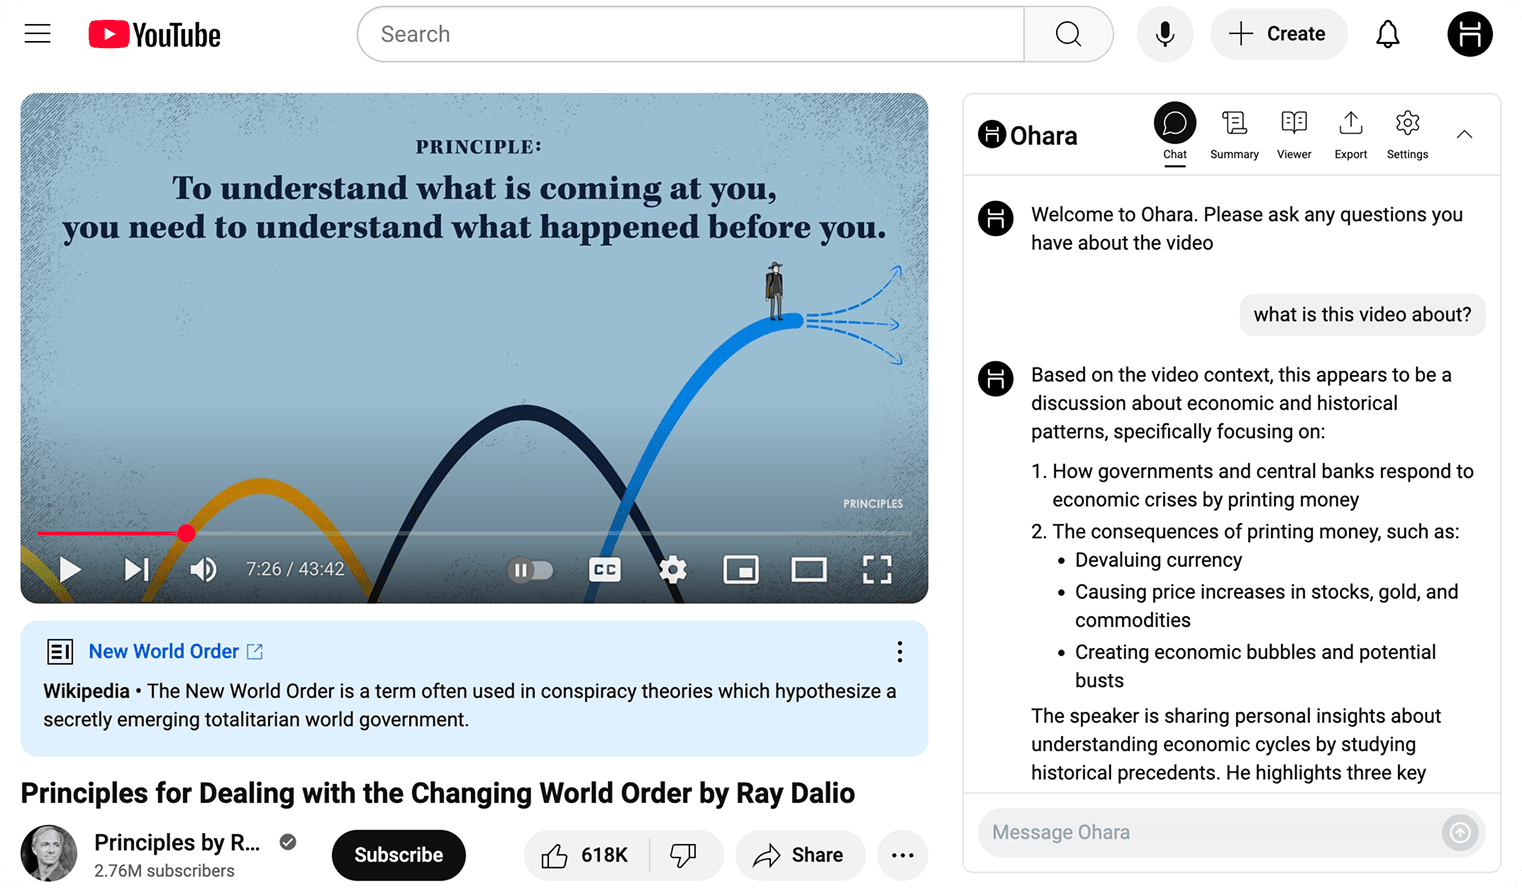This screenshot has width=1522, height=888.
Task: Mute the video volume
Action: [203, 569]
